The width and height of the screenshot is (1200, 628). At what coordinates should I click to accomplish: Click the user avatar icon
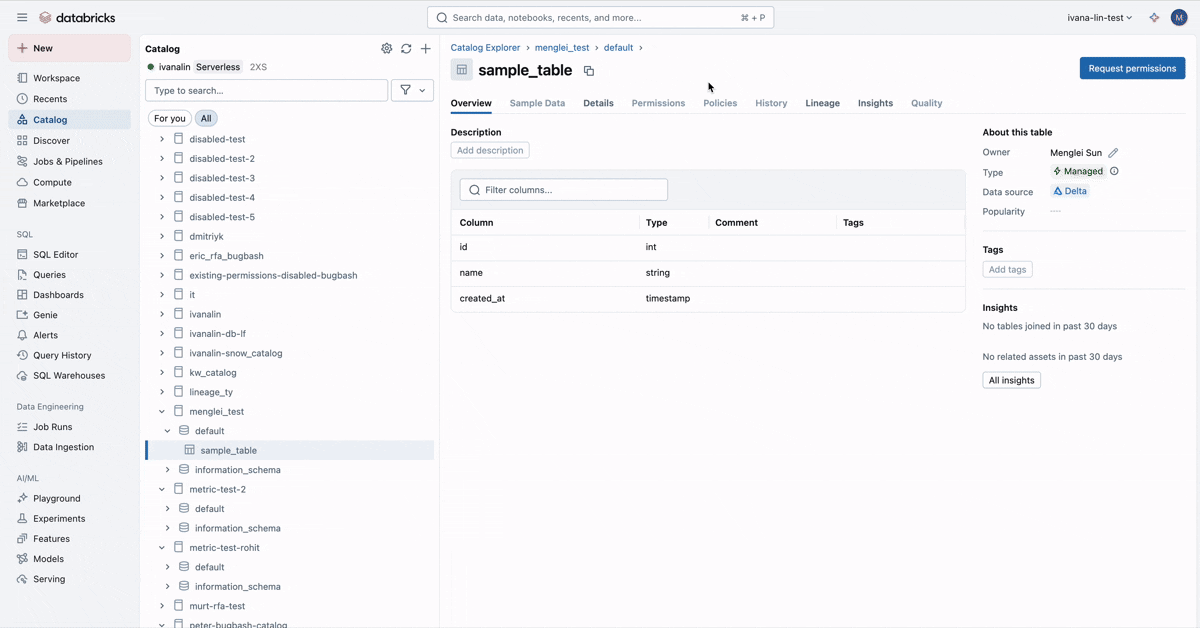(1179, 18)
